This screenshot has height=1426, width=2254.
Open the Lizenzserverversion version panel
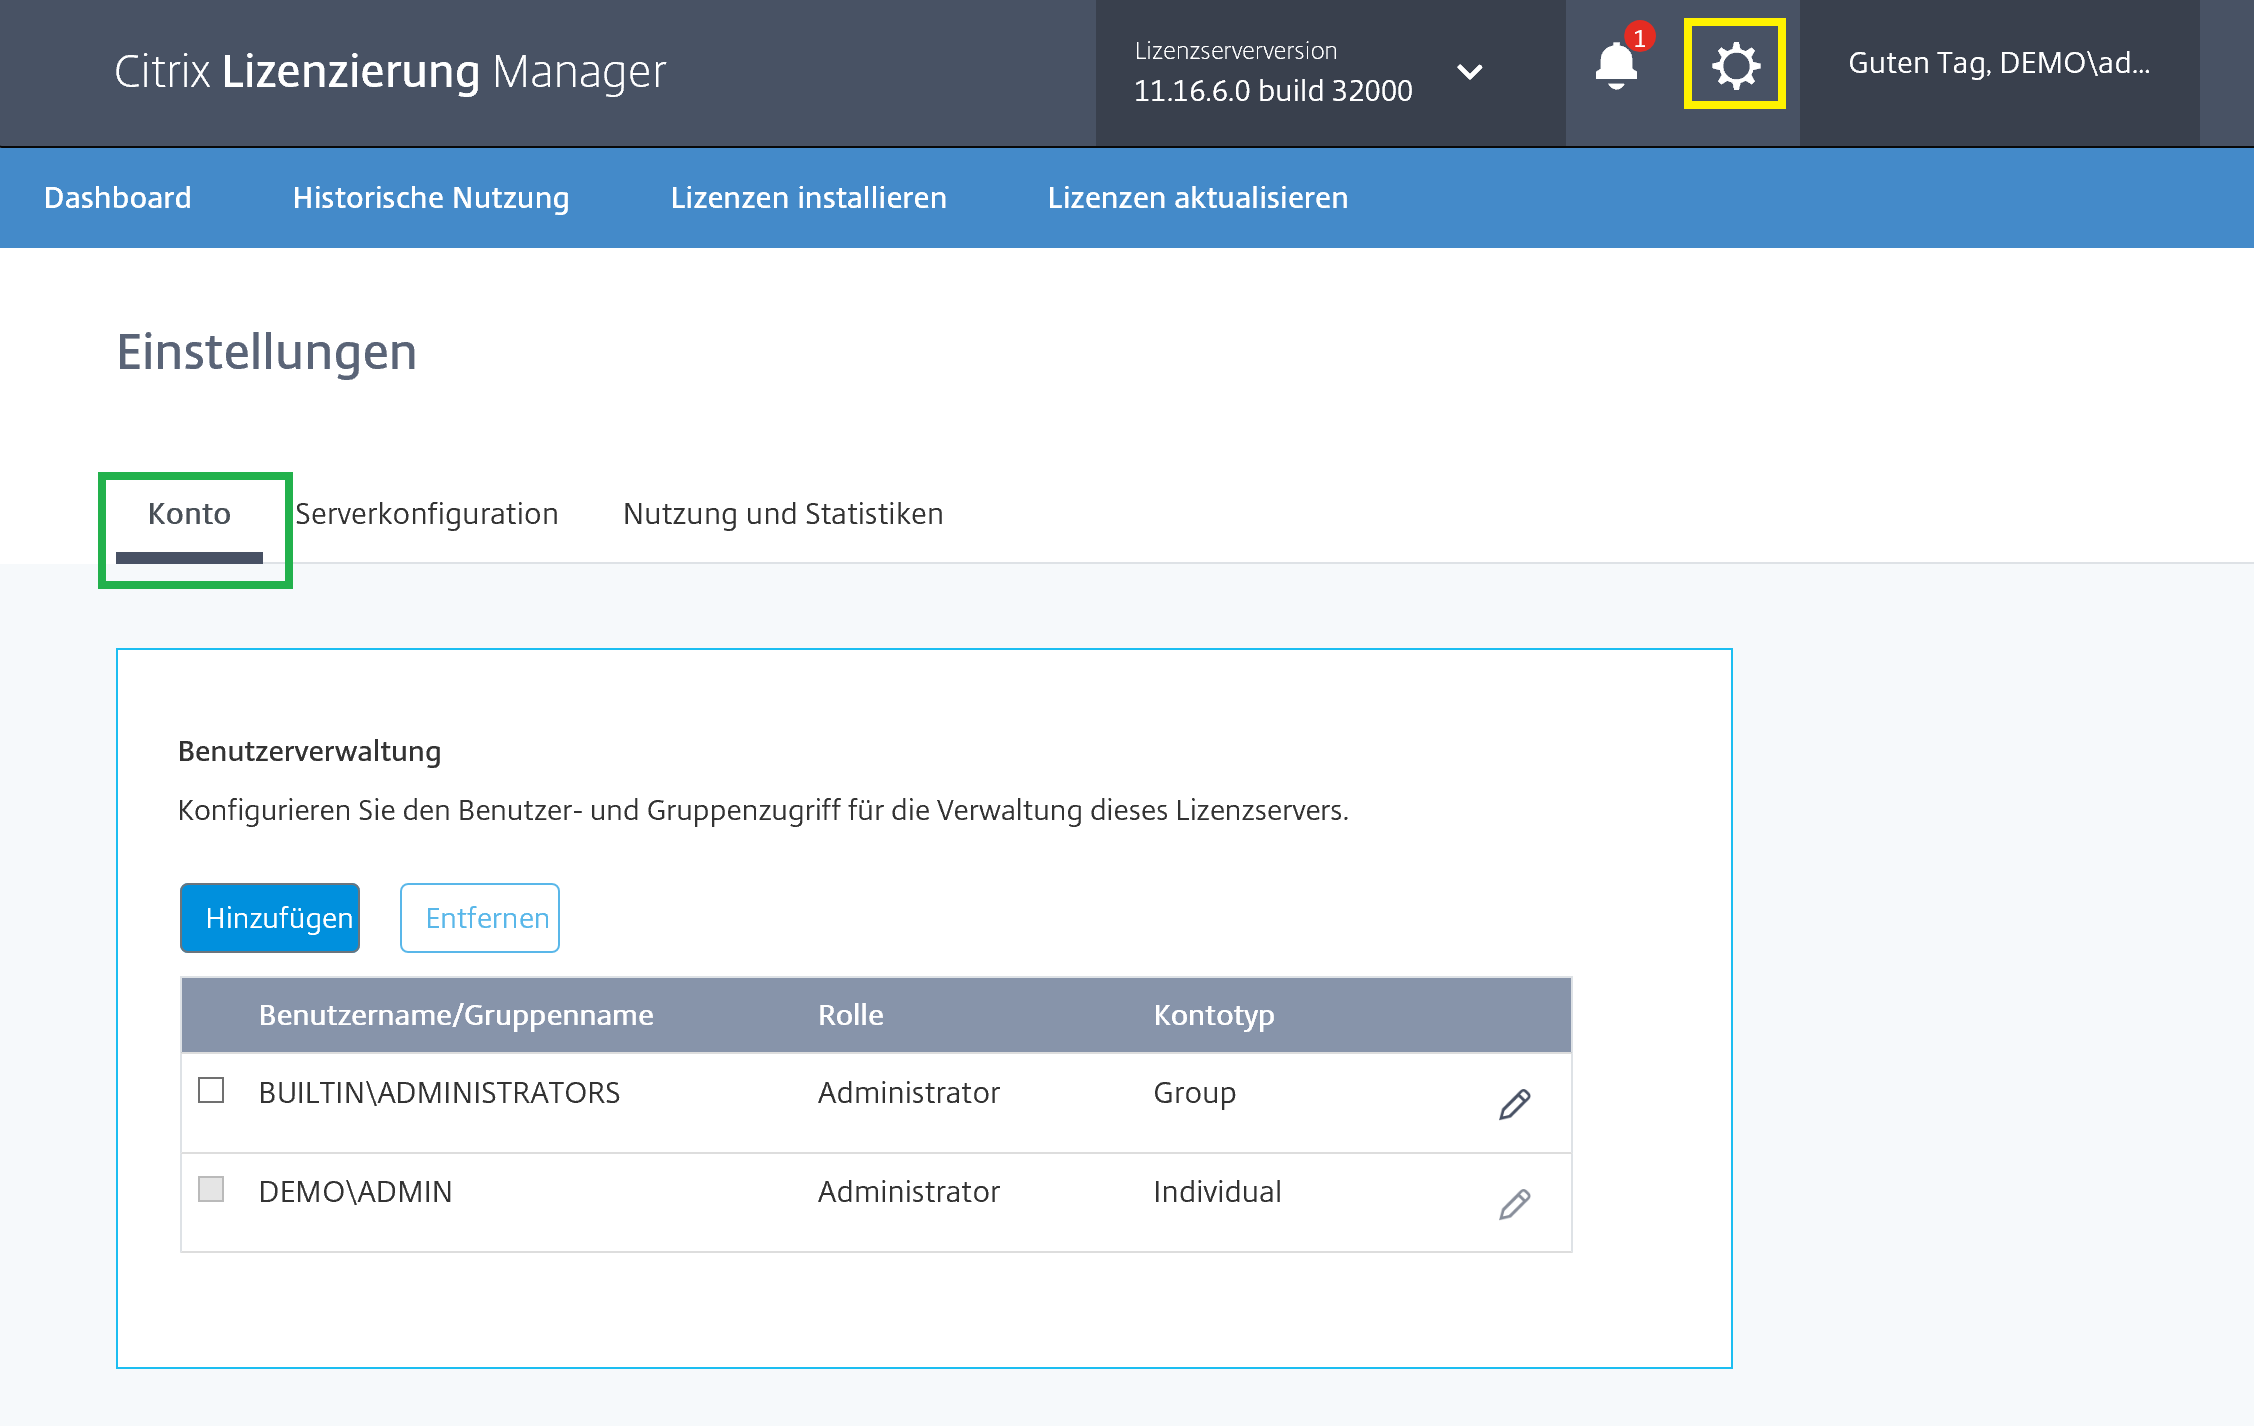(1273, 72)
